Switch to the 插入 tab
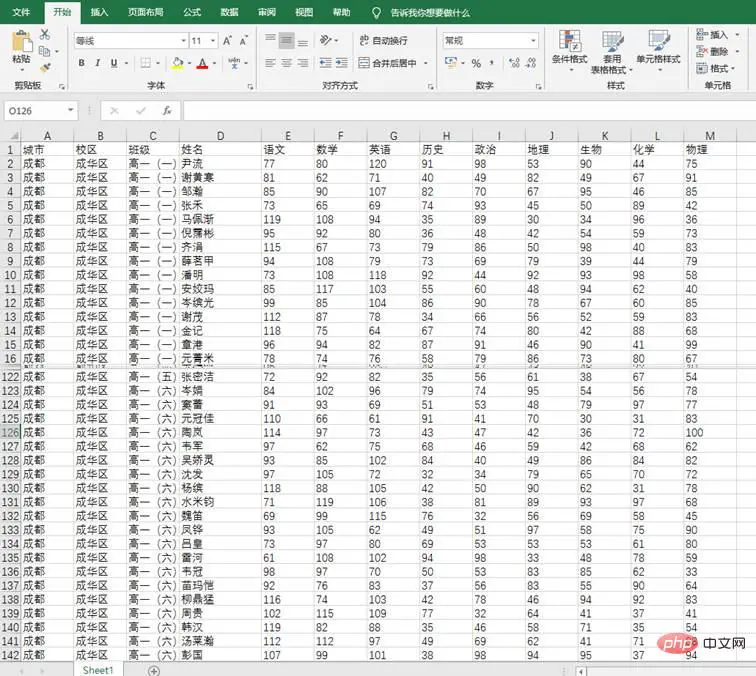This screenshot has height=676, width=756. click(99, 12)
